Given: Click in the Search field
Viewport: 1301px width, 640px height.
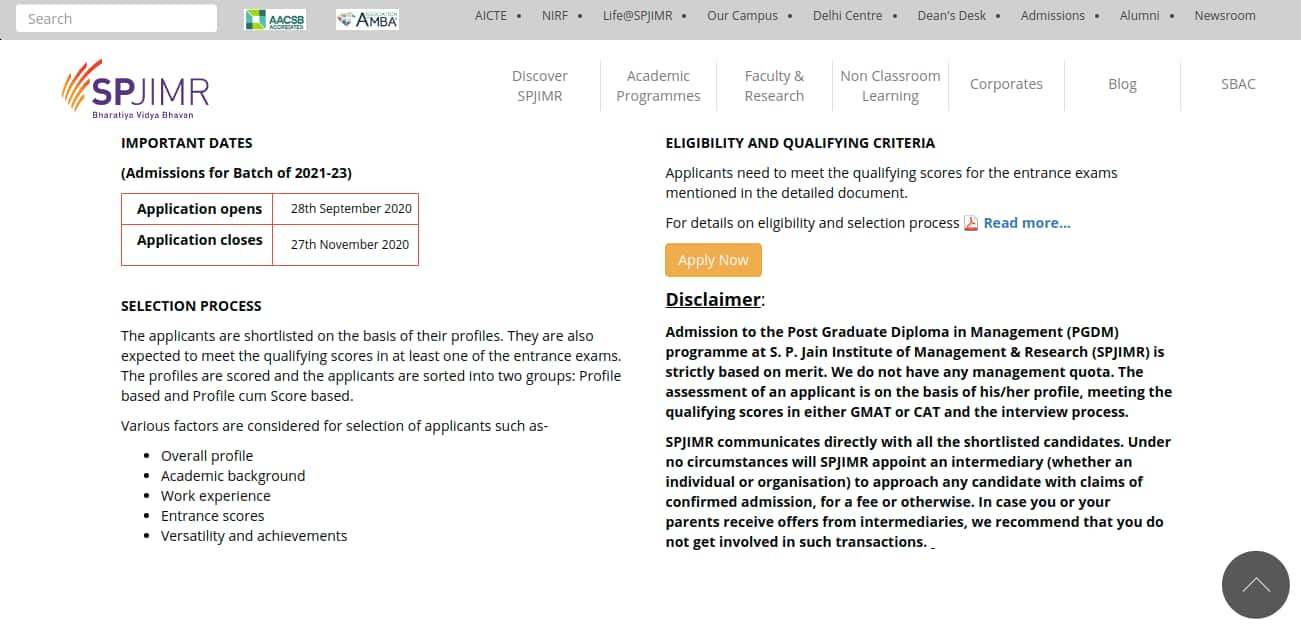Looking at the screenshot, I should click(x=116, y=19).
